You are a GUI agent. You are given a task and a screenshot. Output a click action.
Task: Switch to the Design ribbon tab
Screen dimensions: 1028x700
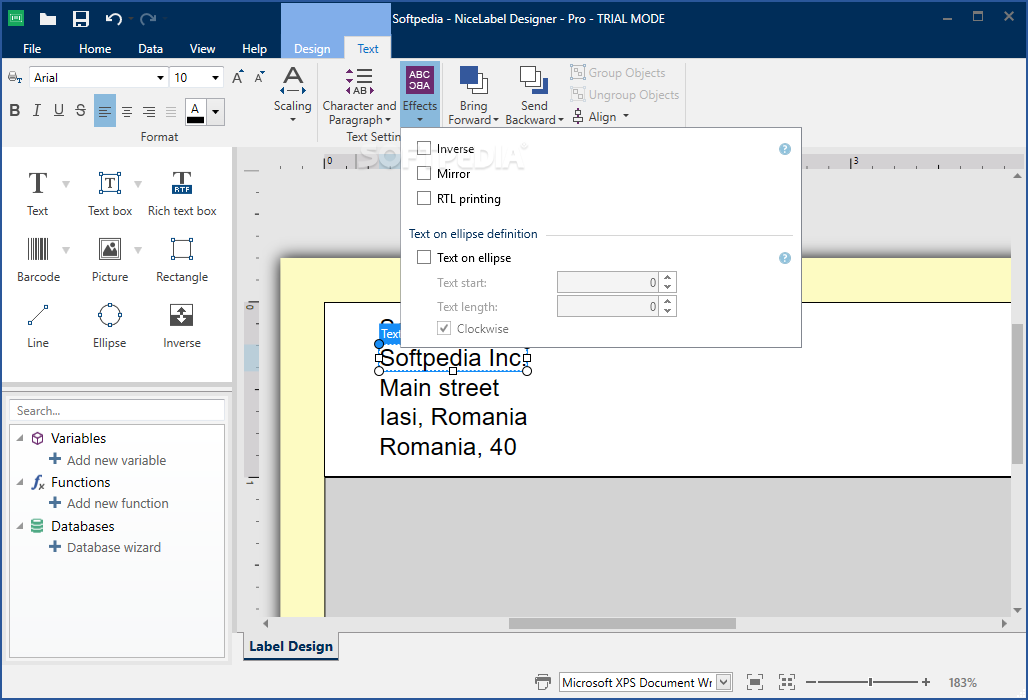click(x=312, y=49)
